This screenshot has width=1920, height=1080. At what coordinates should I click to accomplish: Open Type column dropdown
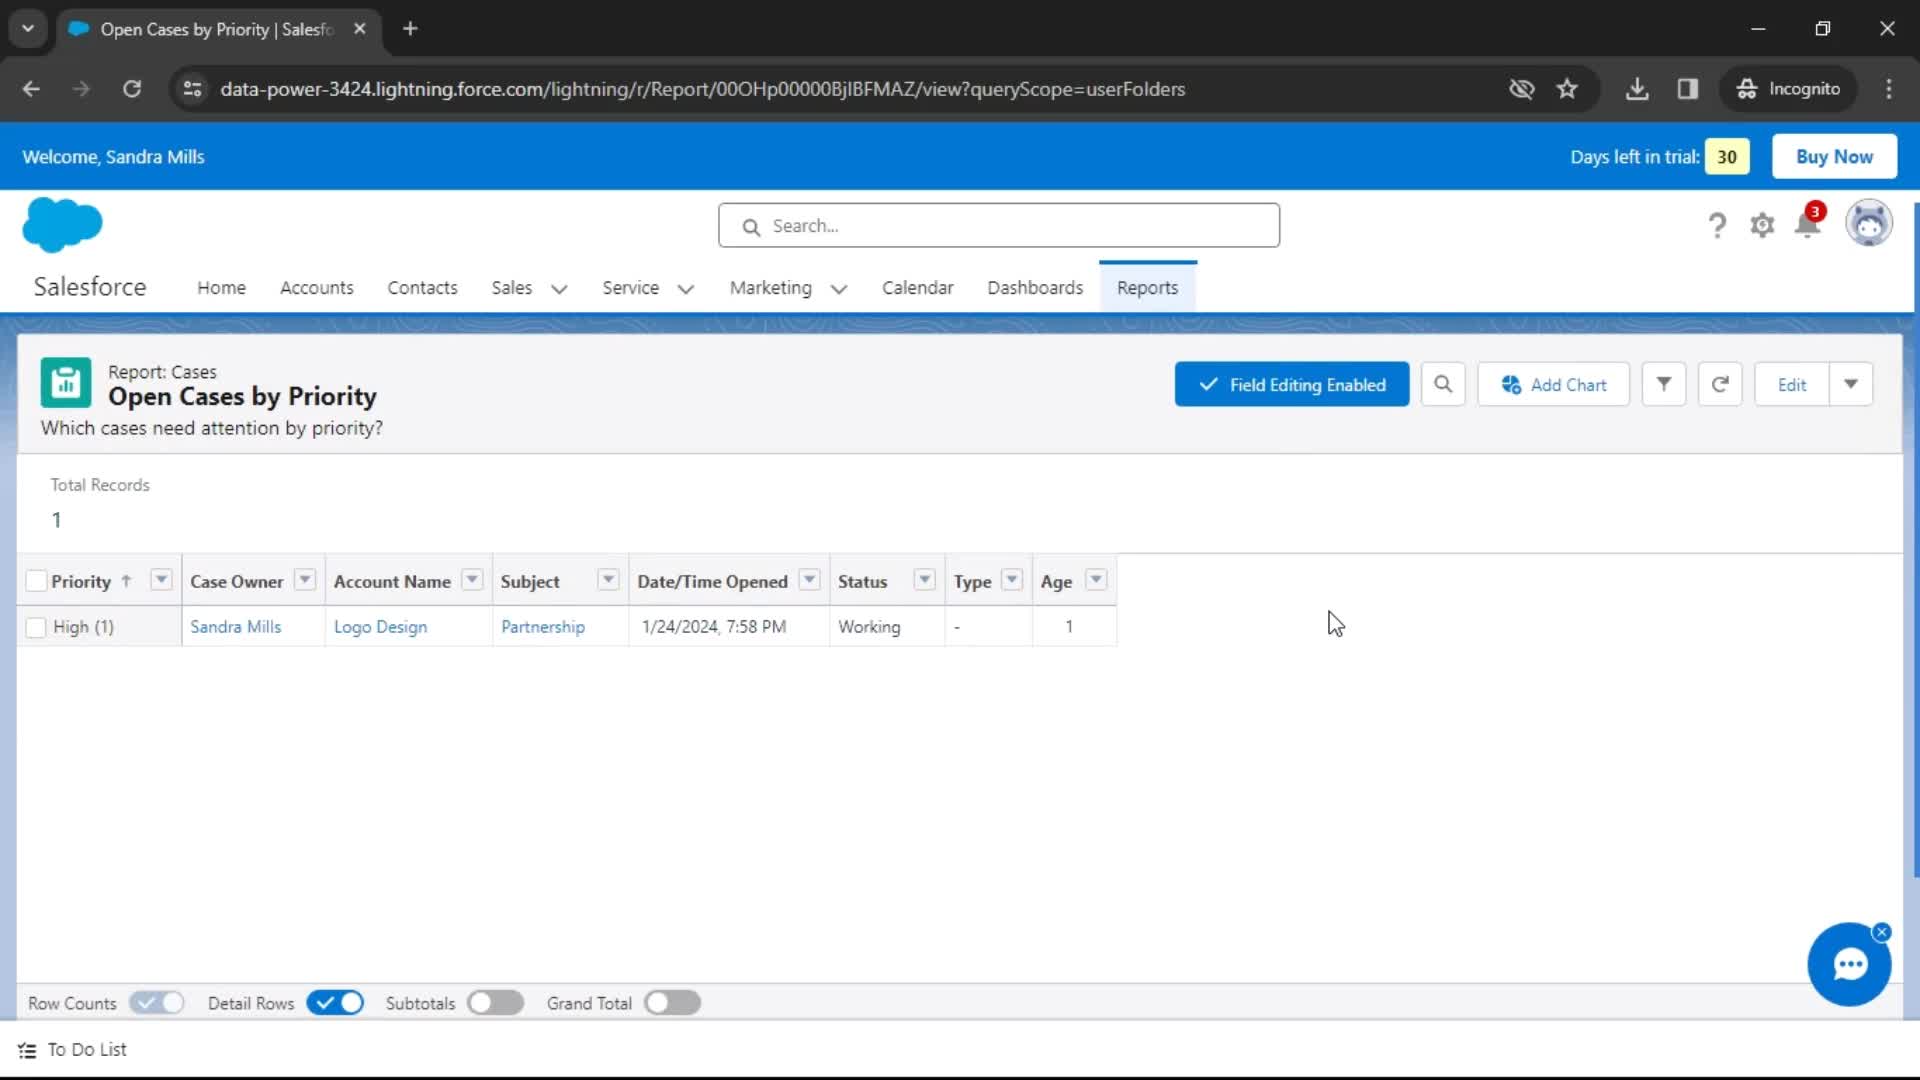tap(1012, 580)
